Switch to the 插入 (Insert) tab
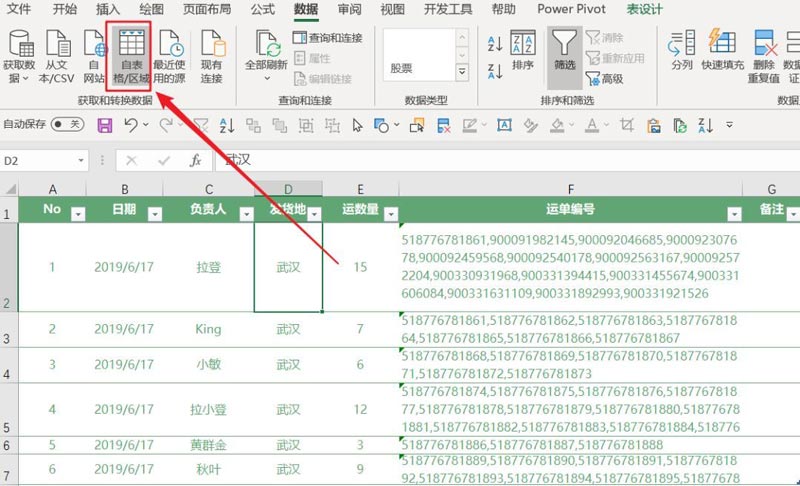Viewport: 800px width, 486px height. pos(108,9)
